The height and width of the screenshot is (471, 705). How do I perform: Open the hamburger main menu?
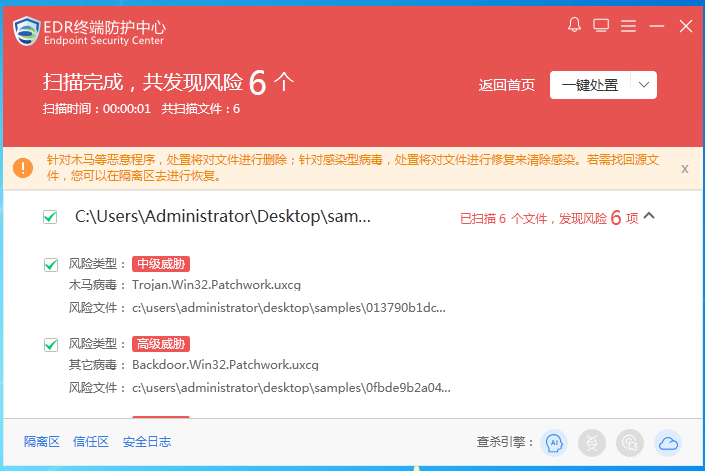point(629,25)
